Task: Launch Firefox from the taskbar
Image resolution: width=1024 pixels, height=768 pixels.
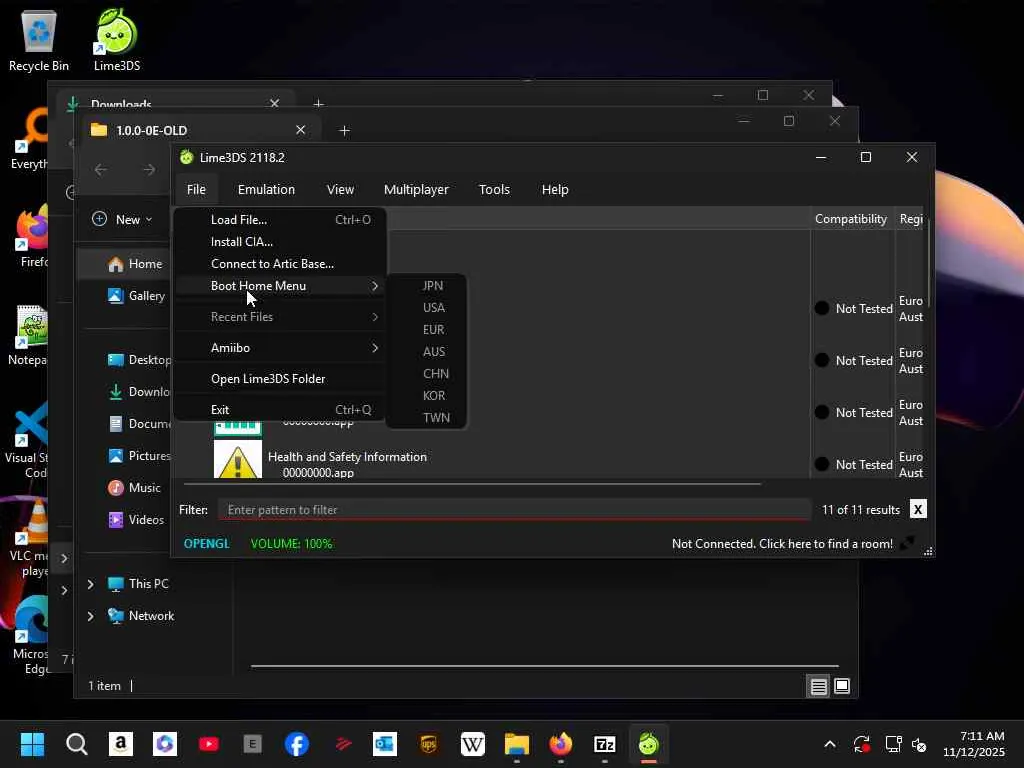Action: pos(561,744)
